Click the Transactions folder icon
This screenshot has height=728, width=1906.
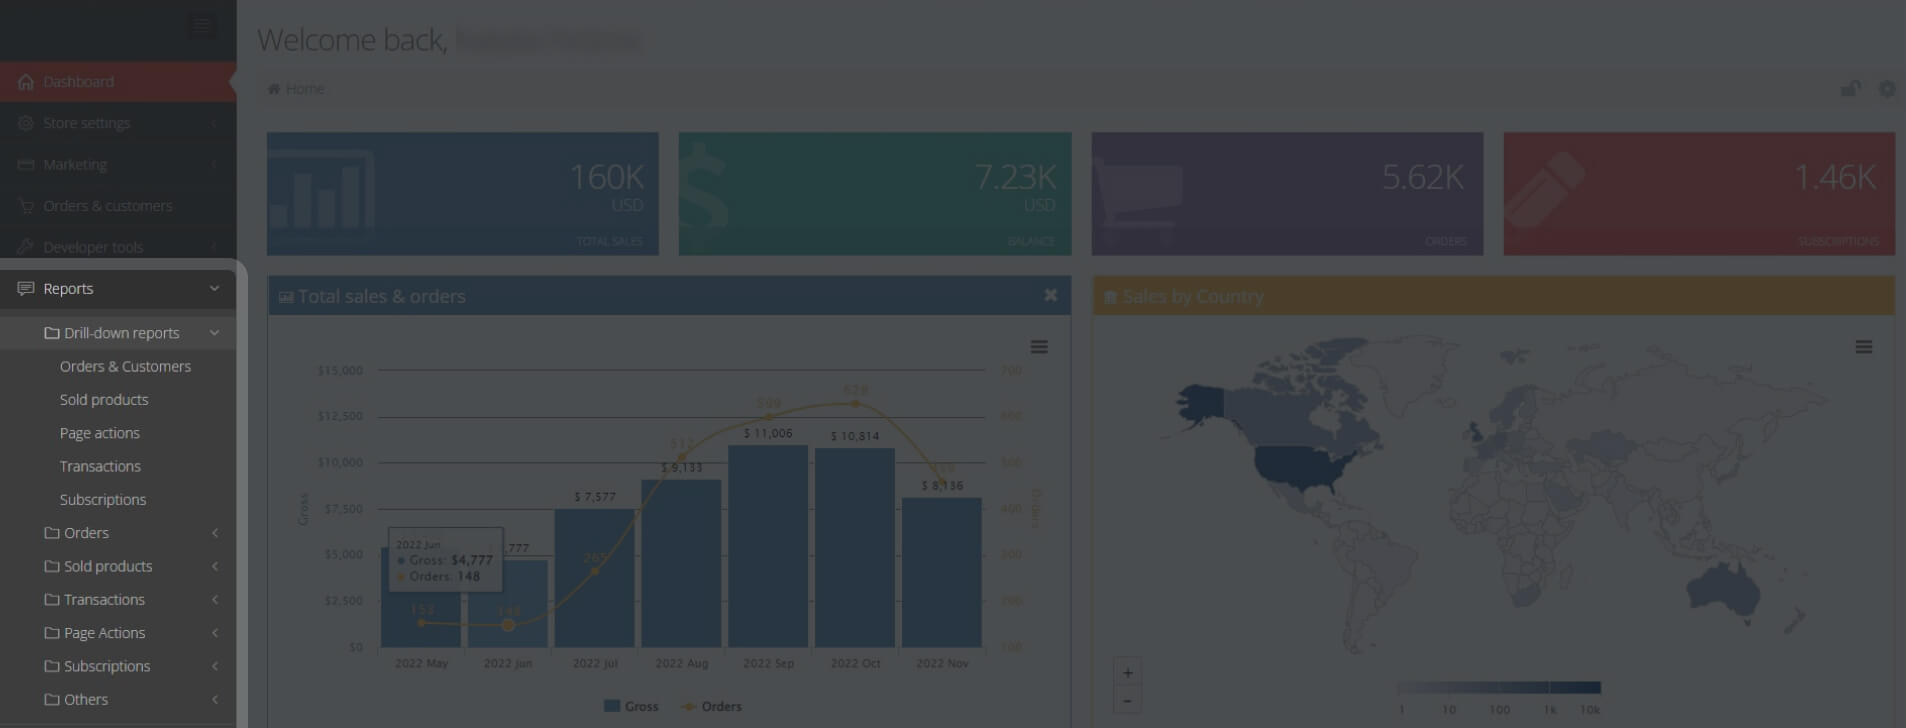(52, 600)
